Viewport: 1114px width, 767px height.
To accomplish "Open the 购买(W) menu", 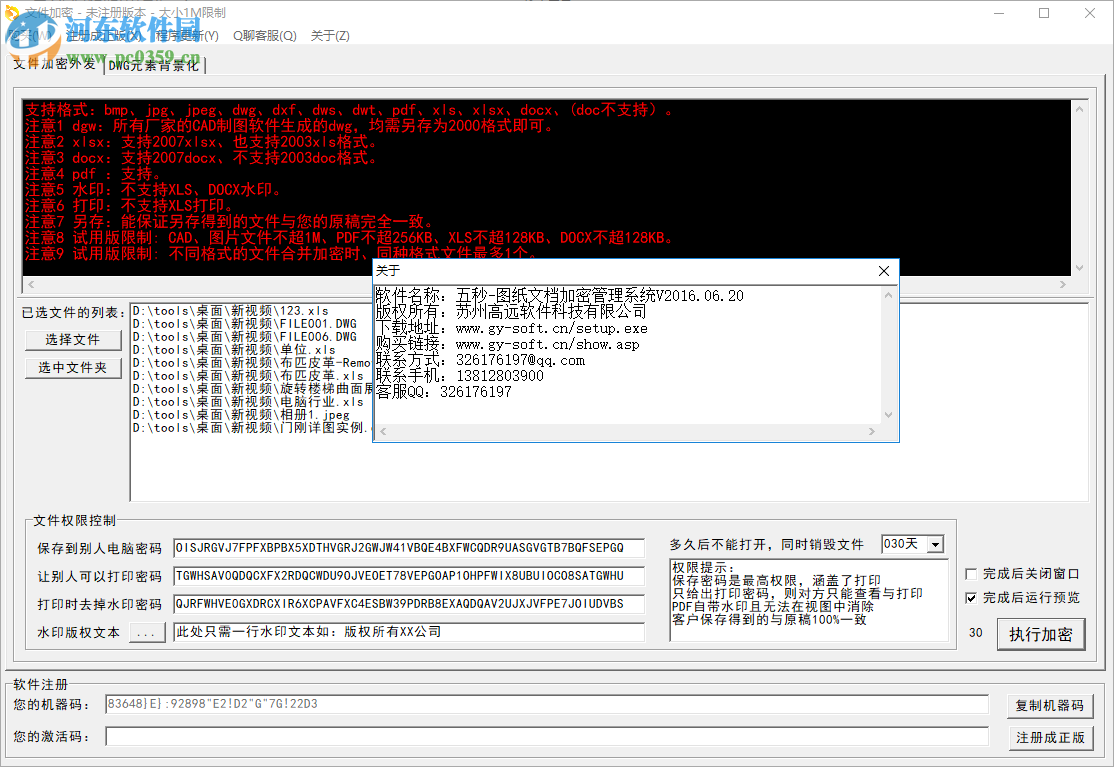I will click(32, 36).
